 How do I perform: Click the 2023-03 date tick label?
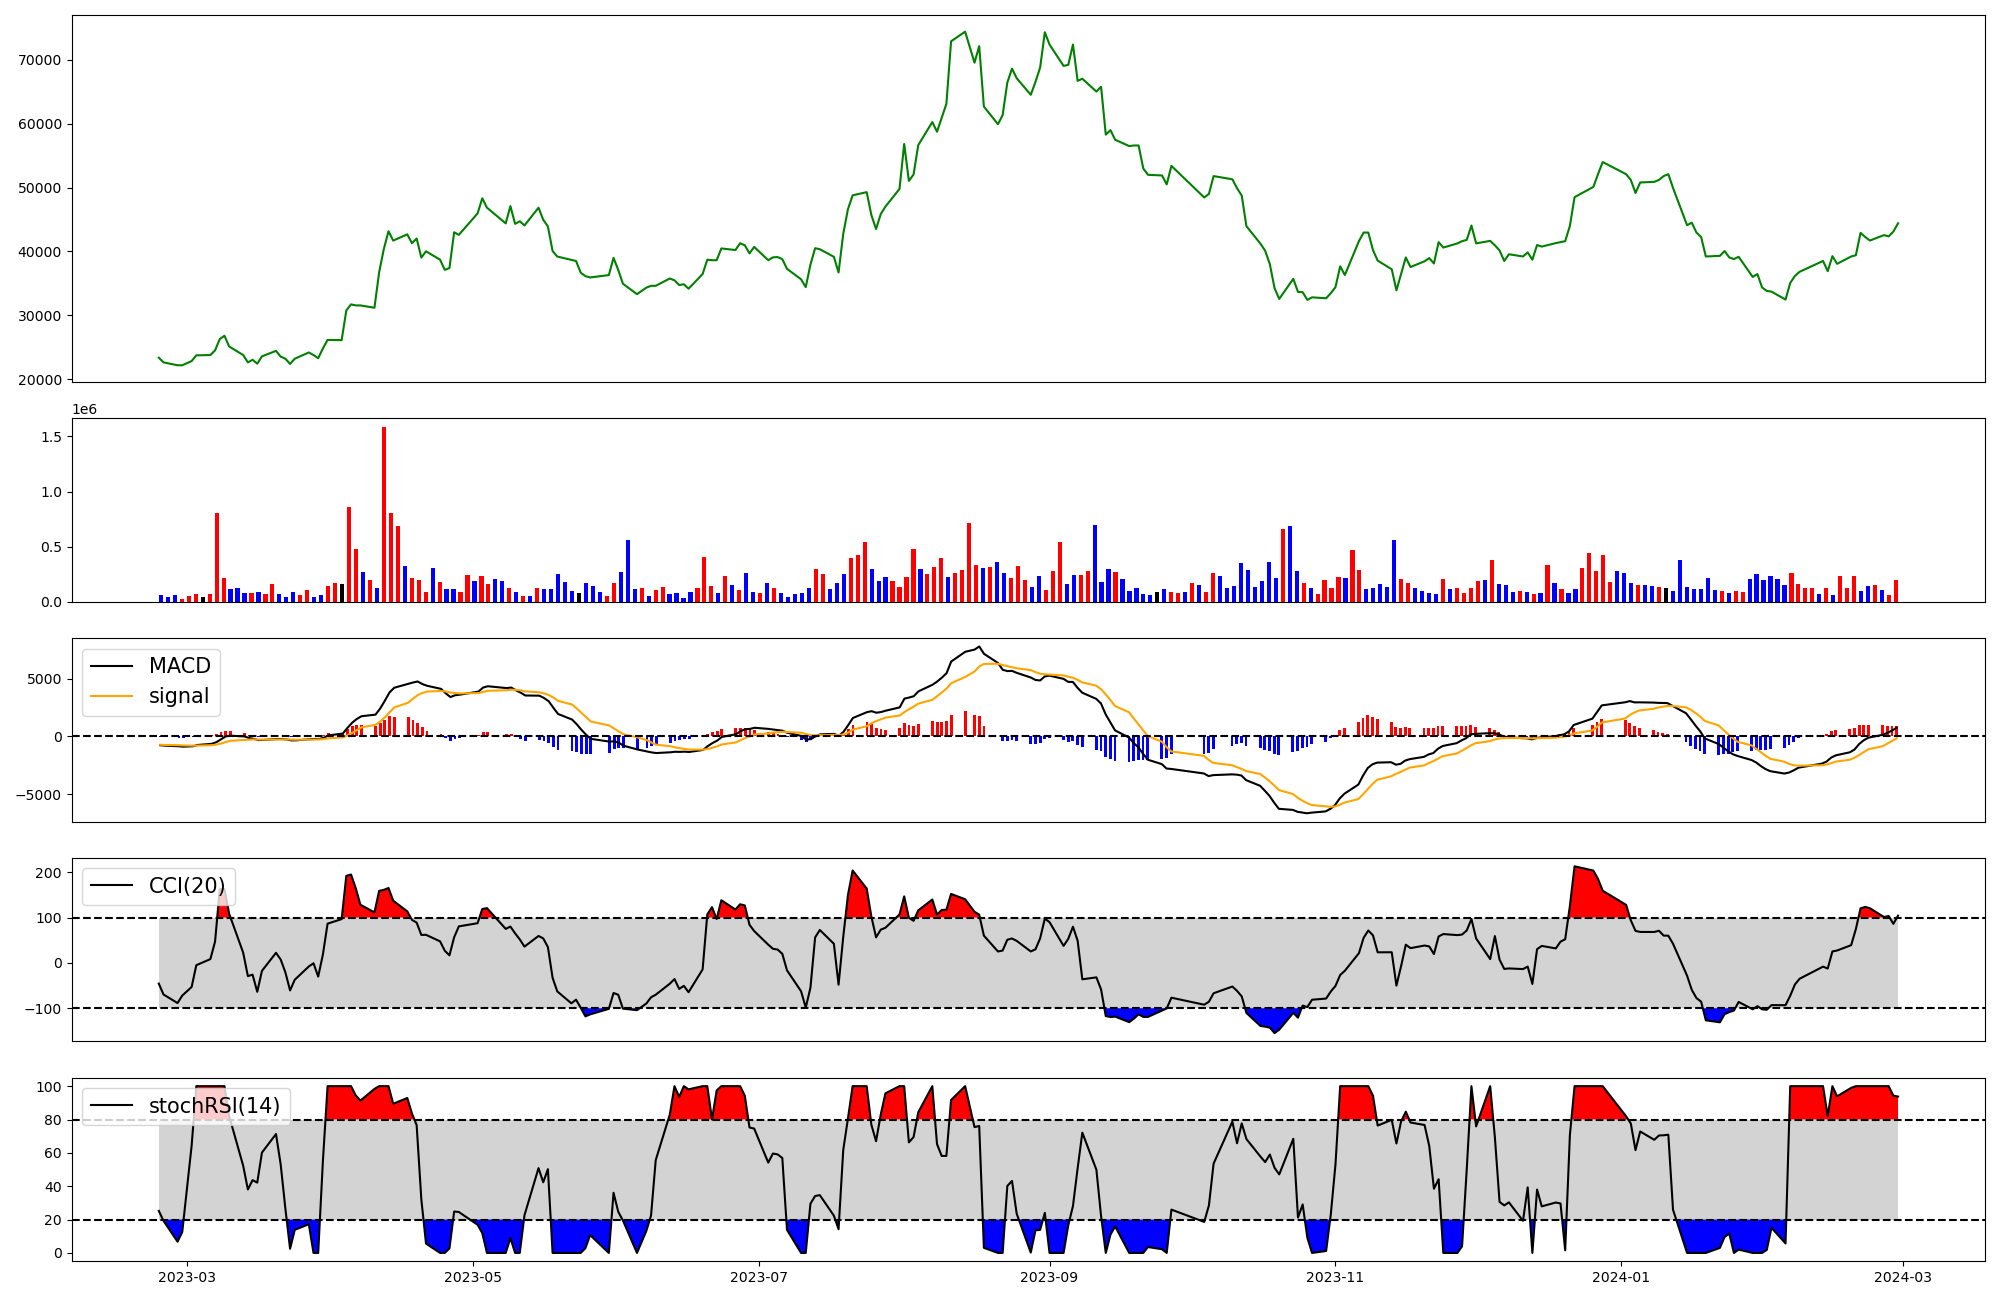pyautogui.click(x=187, y=1277)
